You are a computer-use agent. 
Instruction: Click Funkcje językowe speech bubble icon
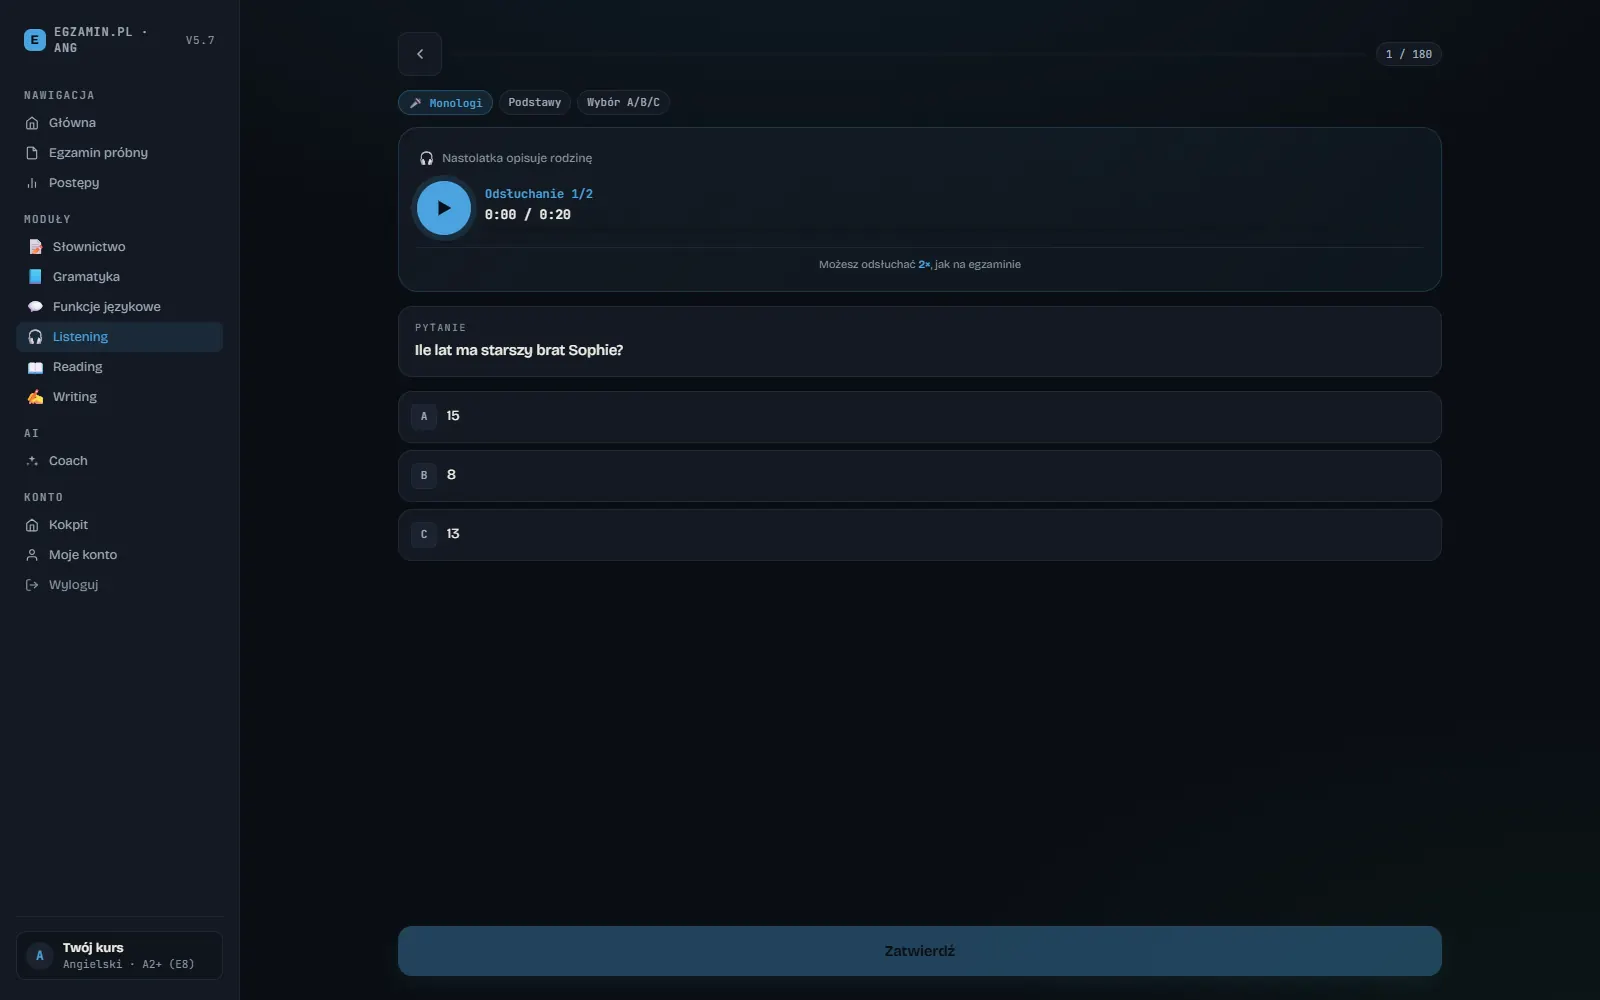(36, 307)
